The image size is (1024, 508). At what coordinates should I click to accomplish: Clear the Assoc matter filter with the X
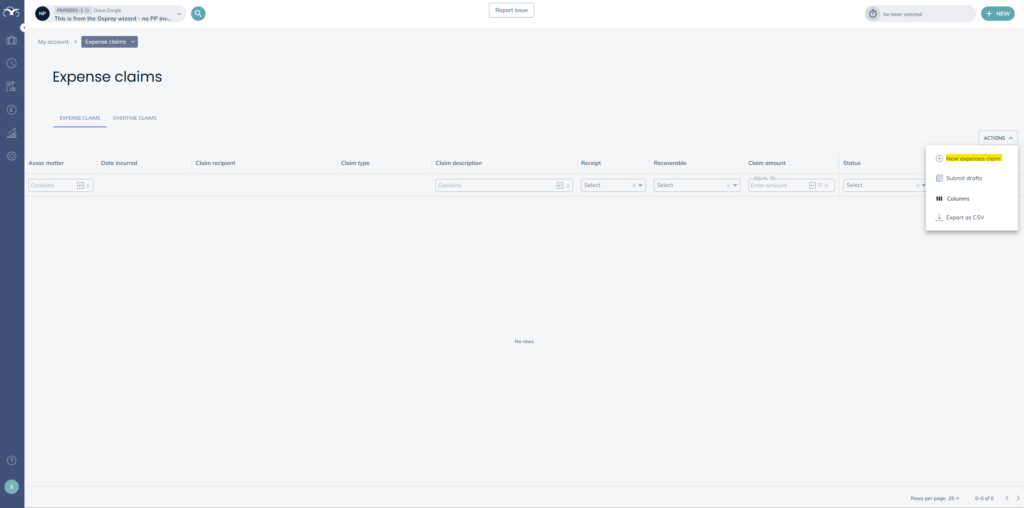click(88, 185)
